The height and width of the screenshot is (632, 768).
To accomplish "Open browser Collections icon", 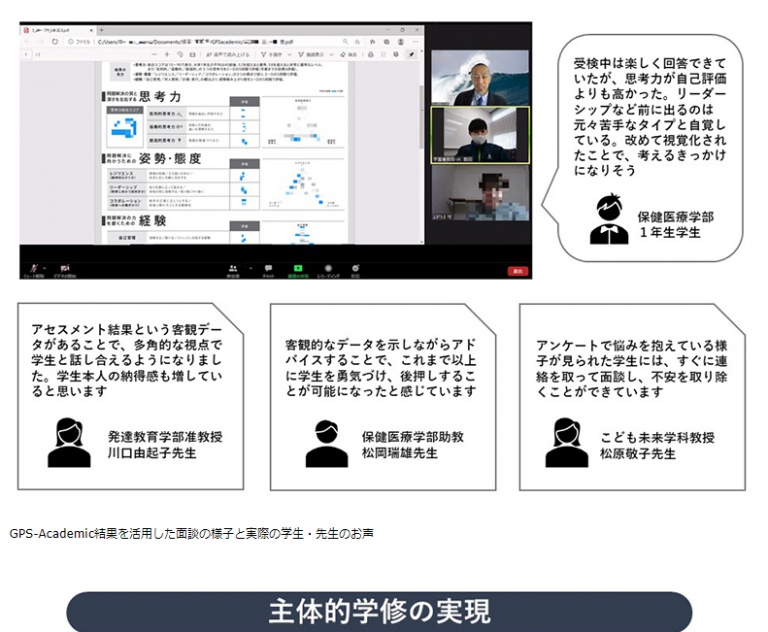I will click(386, 42).
